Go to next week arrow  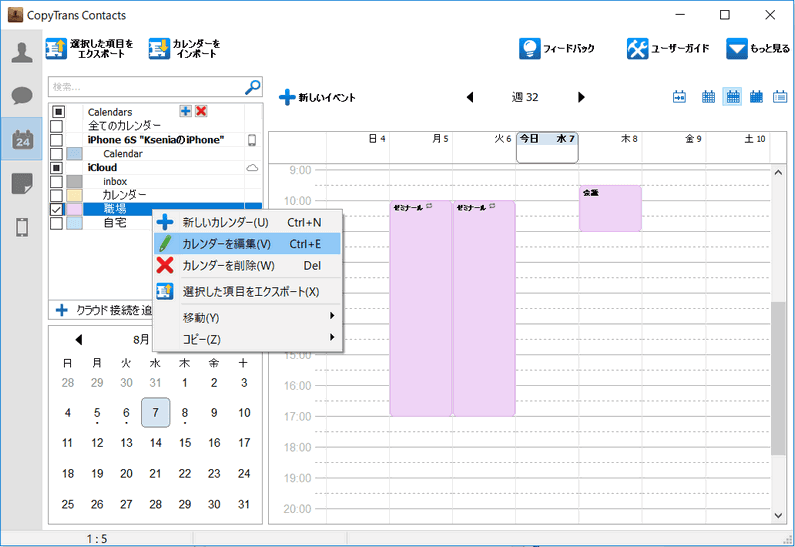tap(581, 97)
